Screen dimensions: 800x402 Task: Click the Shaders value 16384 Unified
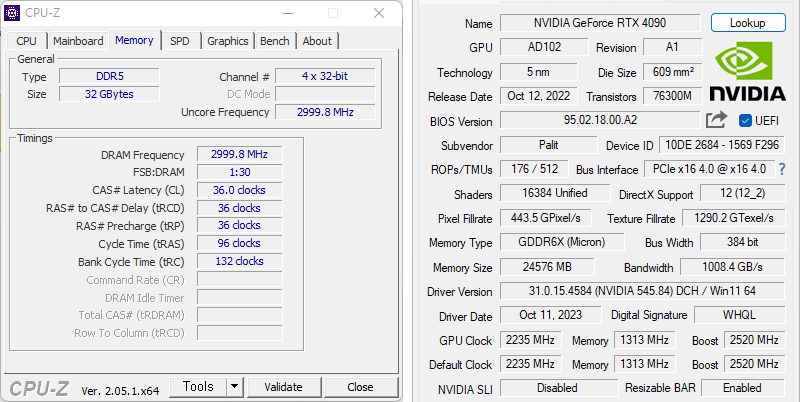coord(555,193)
